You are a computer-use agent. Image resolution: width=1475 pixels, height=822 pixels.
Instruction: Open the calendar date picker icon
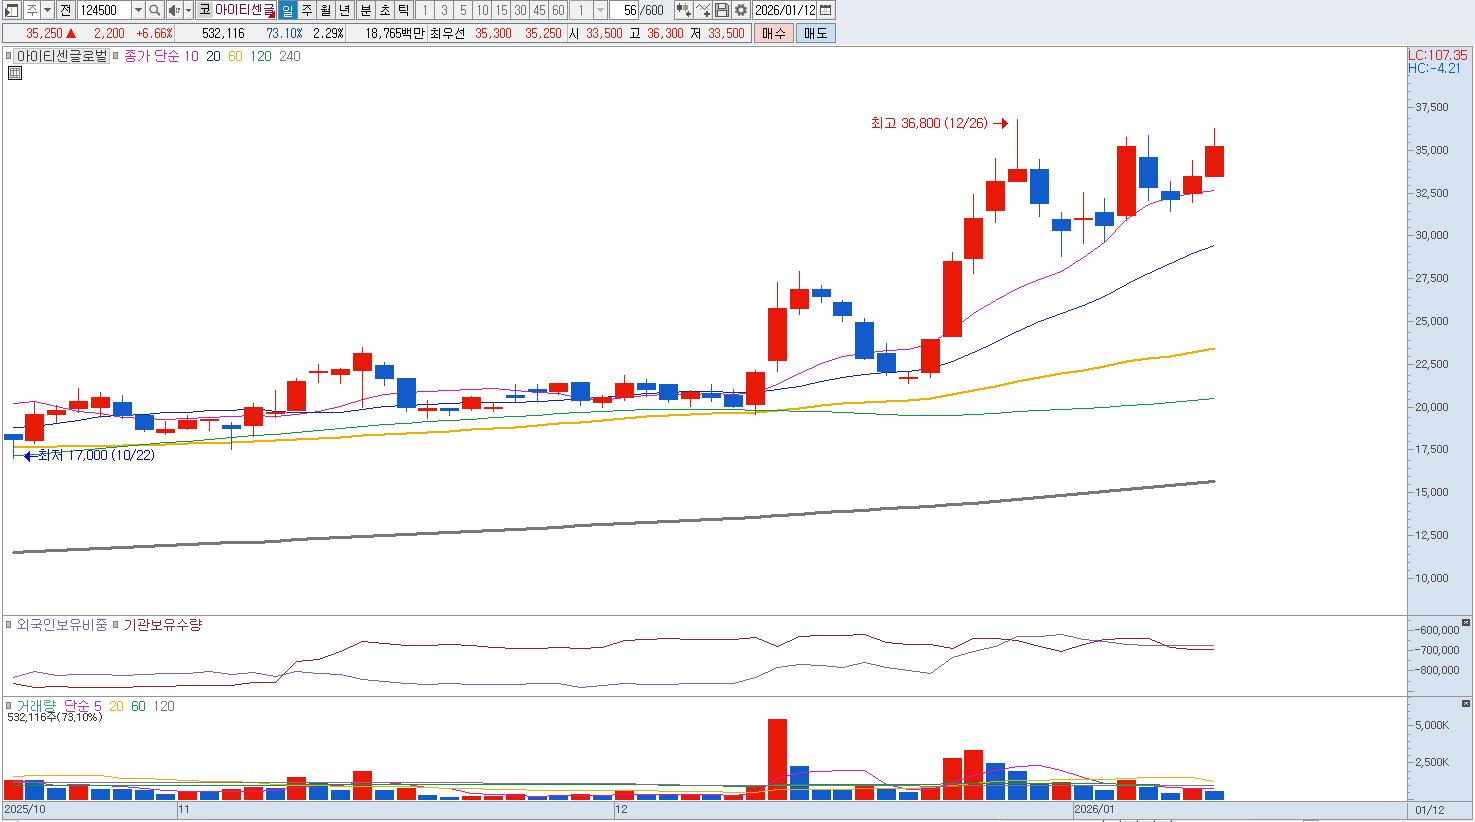click(826, 10)
